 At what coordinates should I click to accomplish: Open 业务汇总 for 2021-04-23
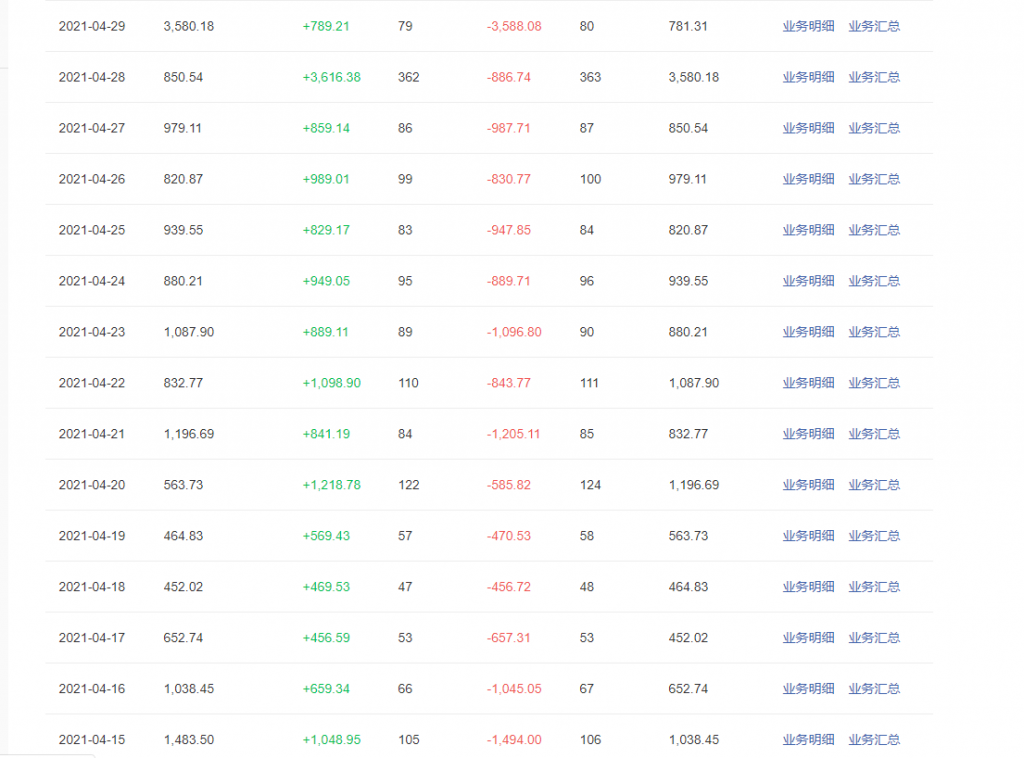click(874, 332)
